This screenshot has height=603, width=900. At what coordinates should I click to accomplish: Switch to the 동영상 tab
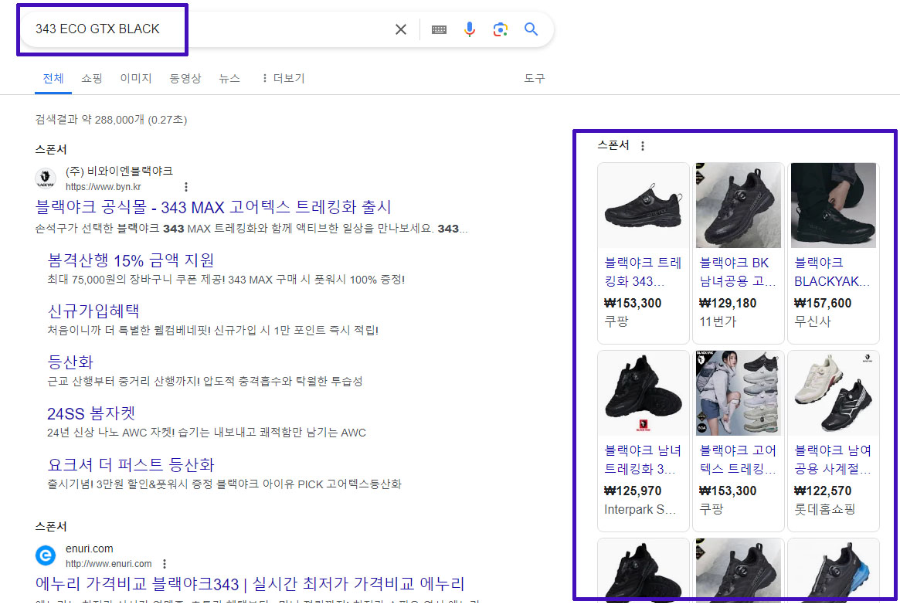click(185, 78)
